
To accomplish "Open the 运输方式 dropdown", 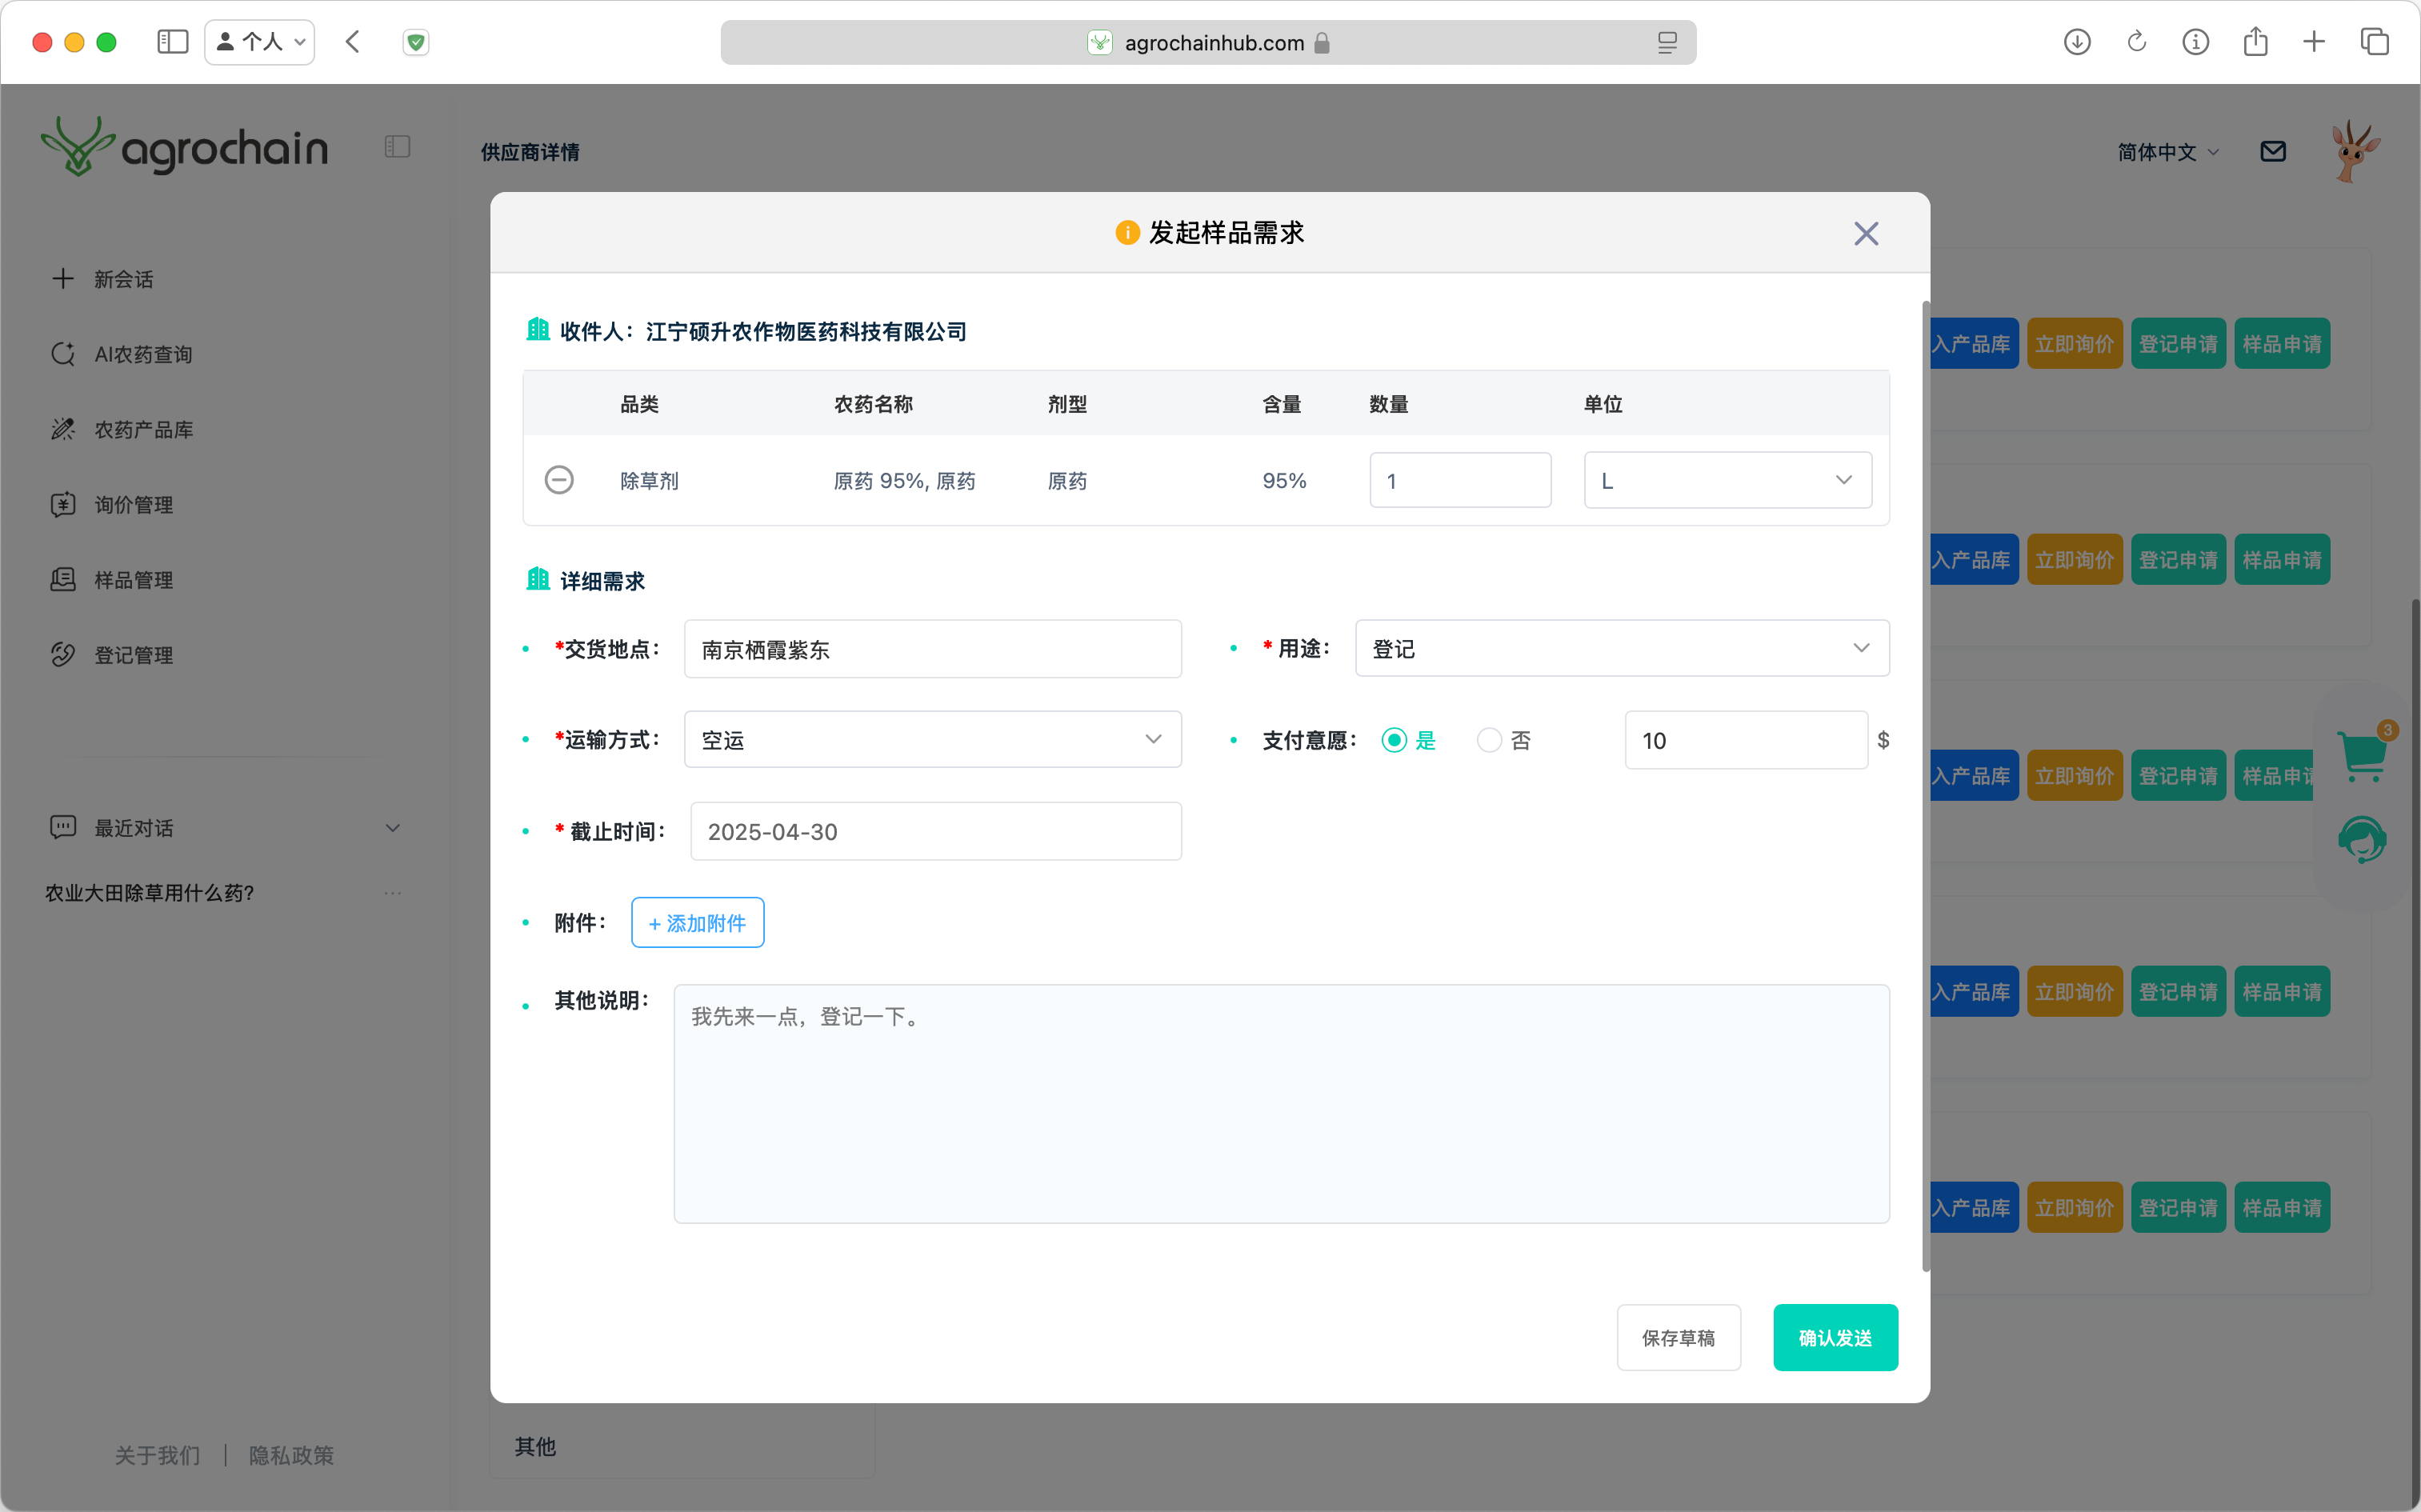I will pos(932,740).
